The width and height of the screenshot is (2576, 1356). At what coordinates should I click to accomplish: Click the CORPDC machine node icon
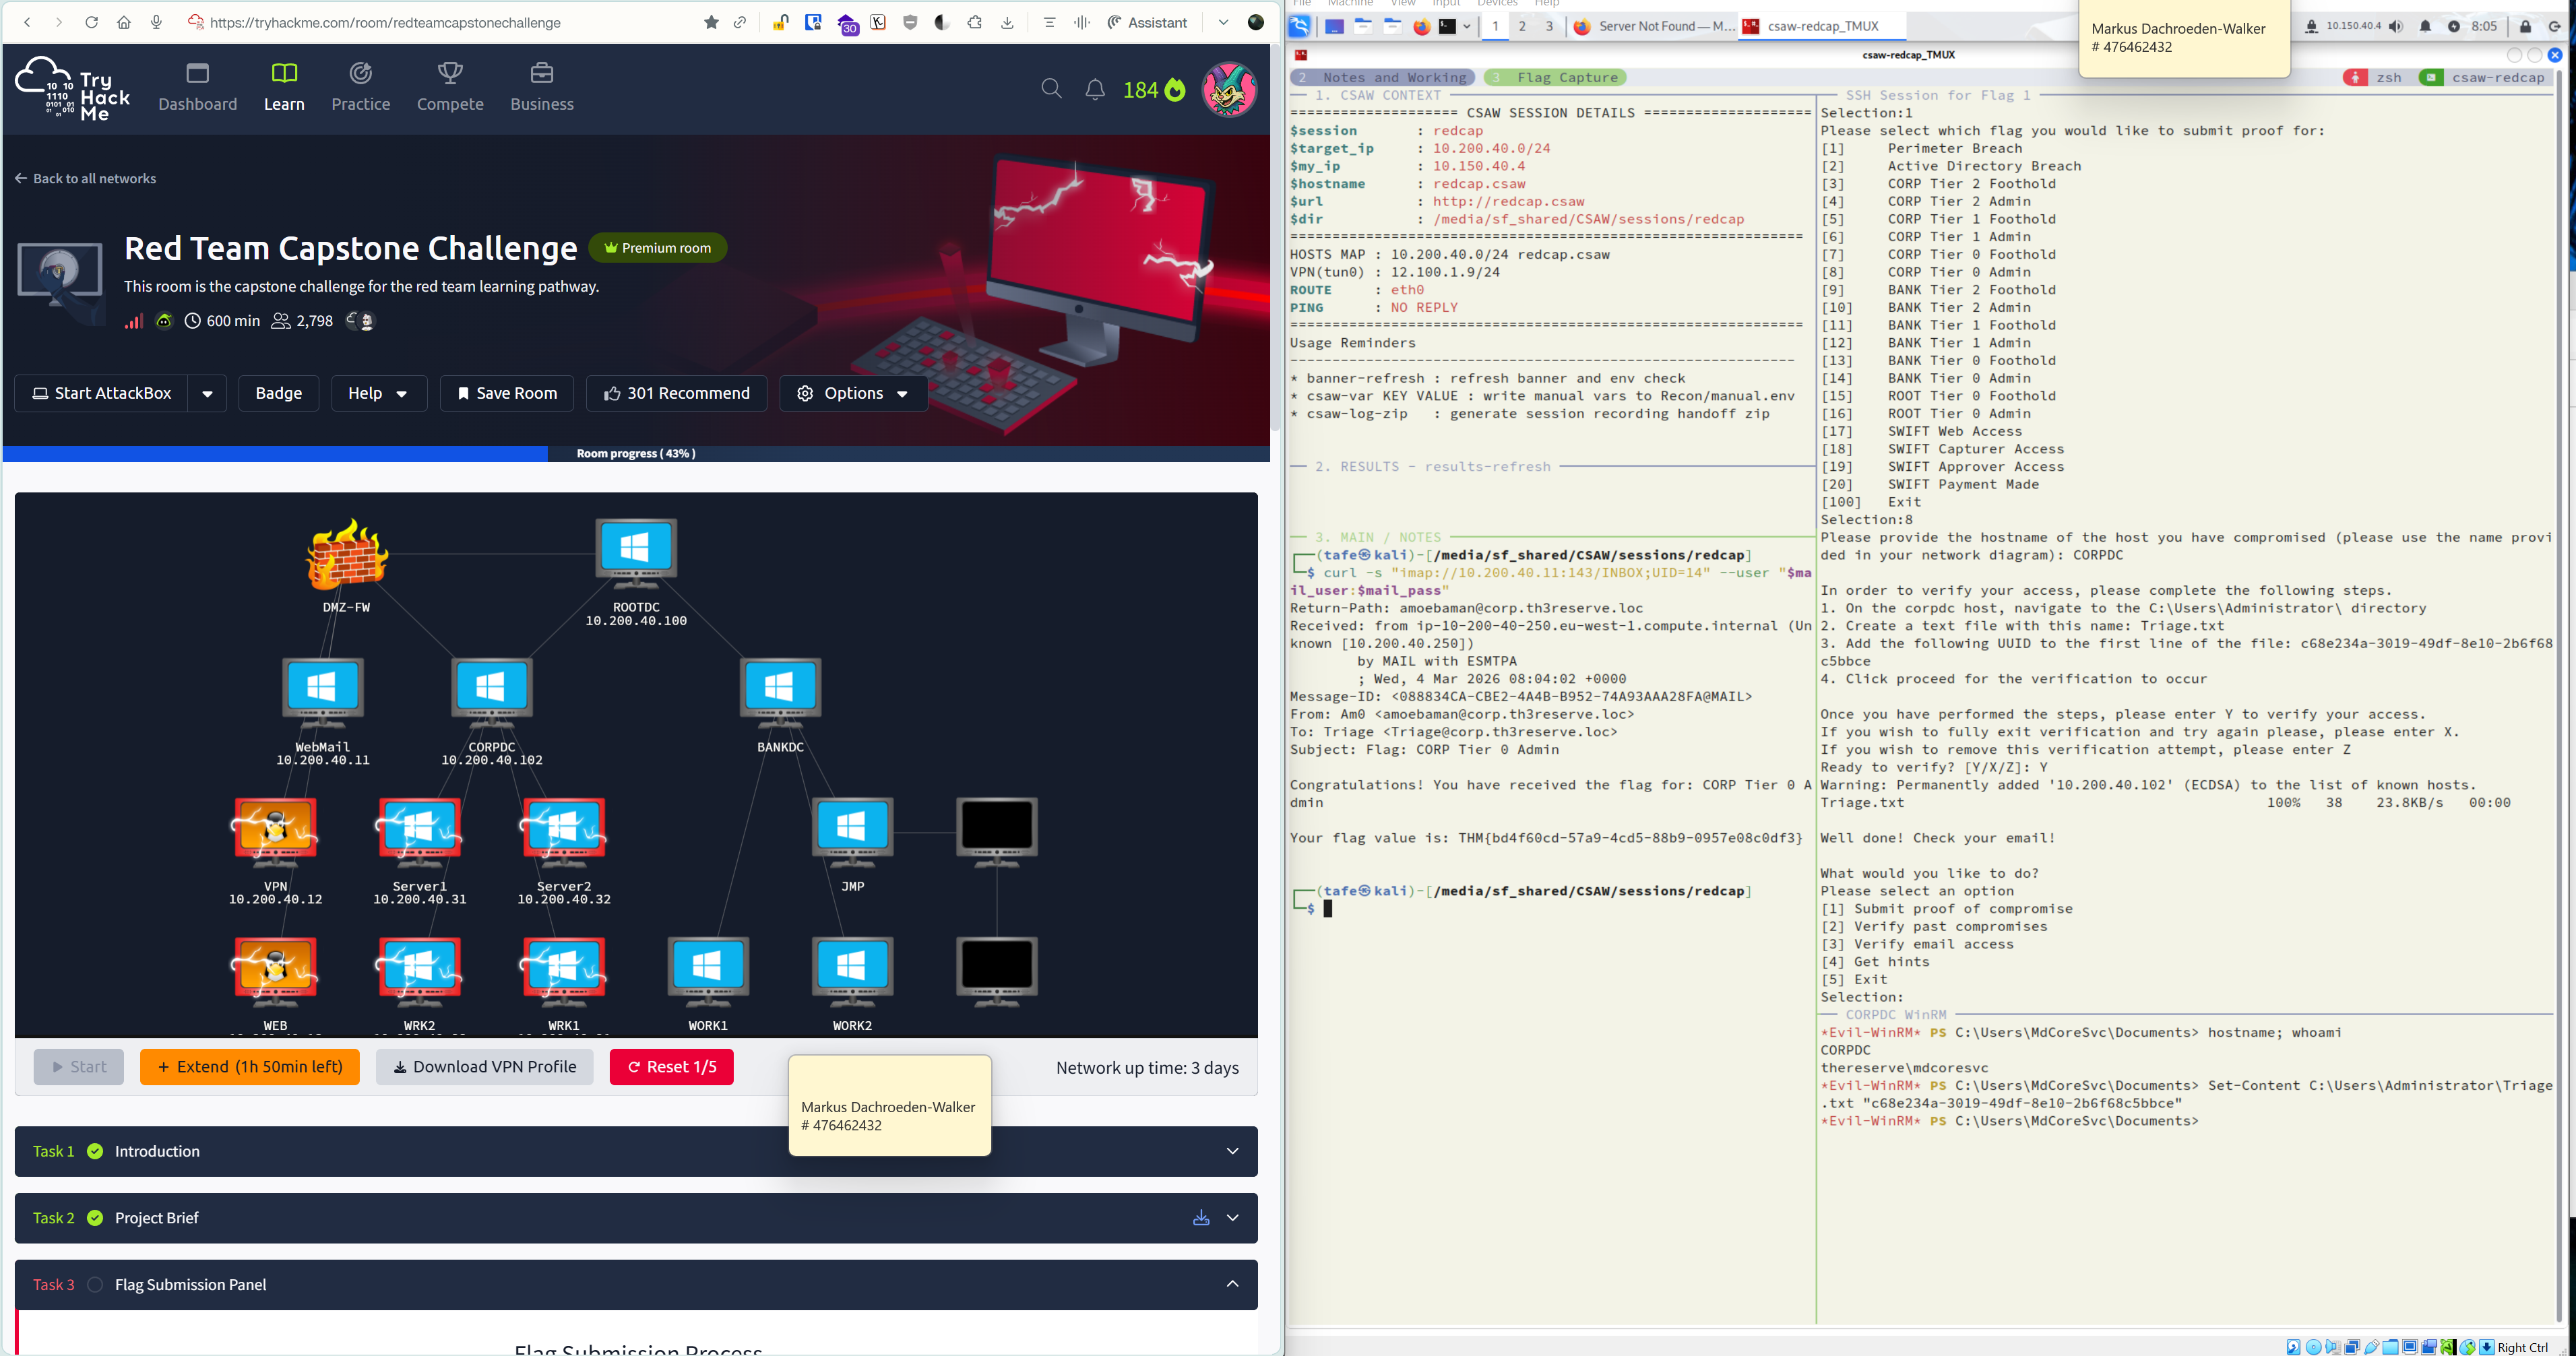pos(491,689)
